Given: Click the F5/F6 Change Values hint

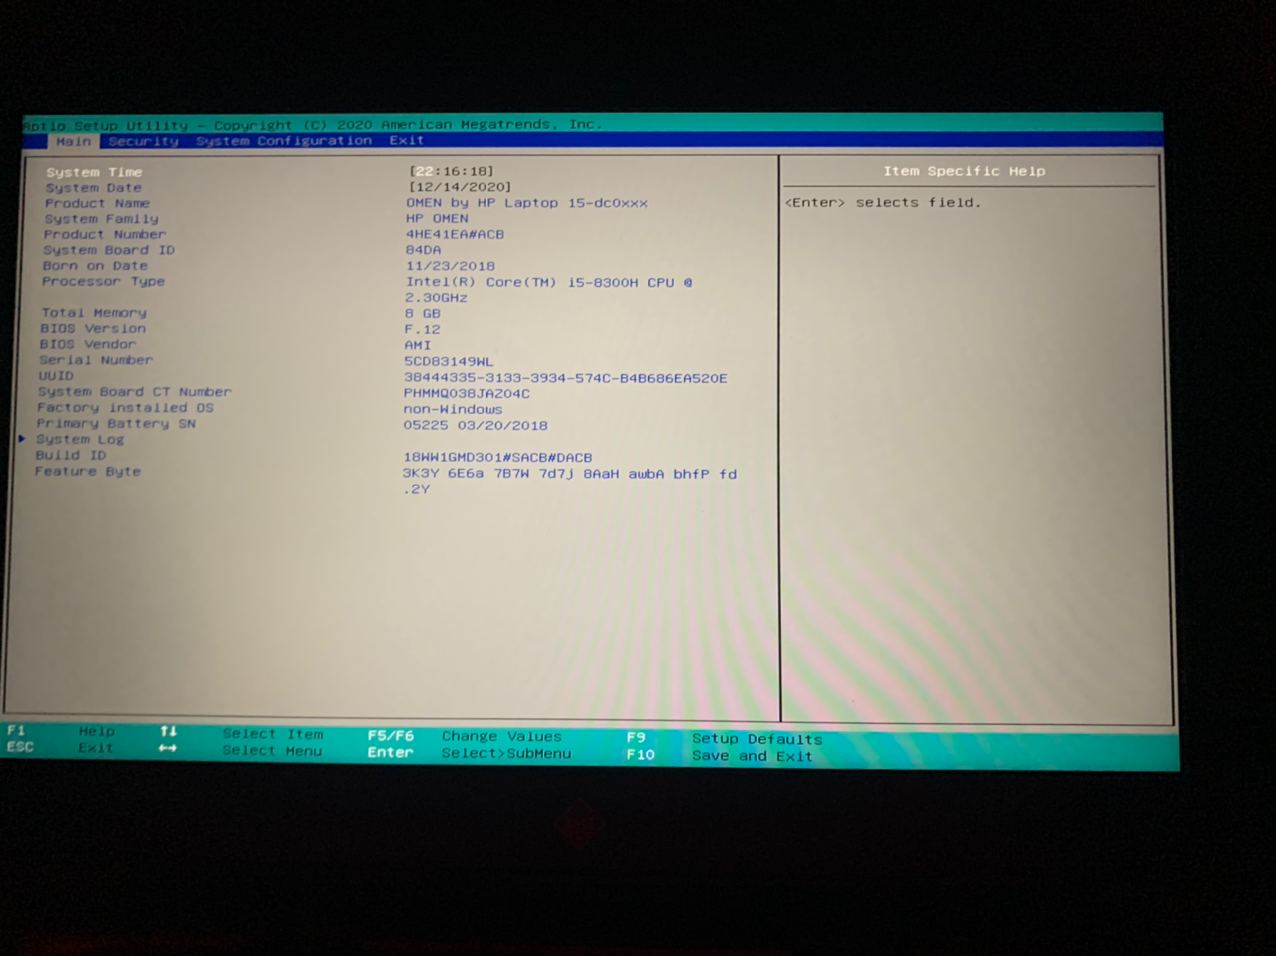Looking at the screenshot, I should [x=465, y=736].
